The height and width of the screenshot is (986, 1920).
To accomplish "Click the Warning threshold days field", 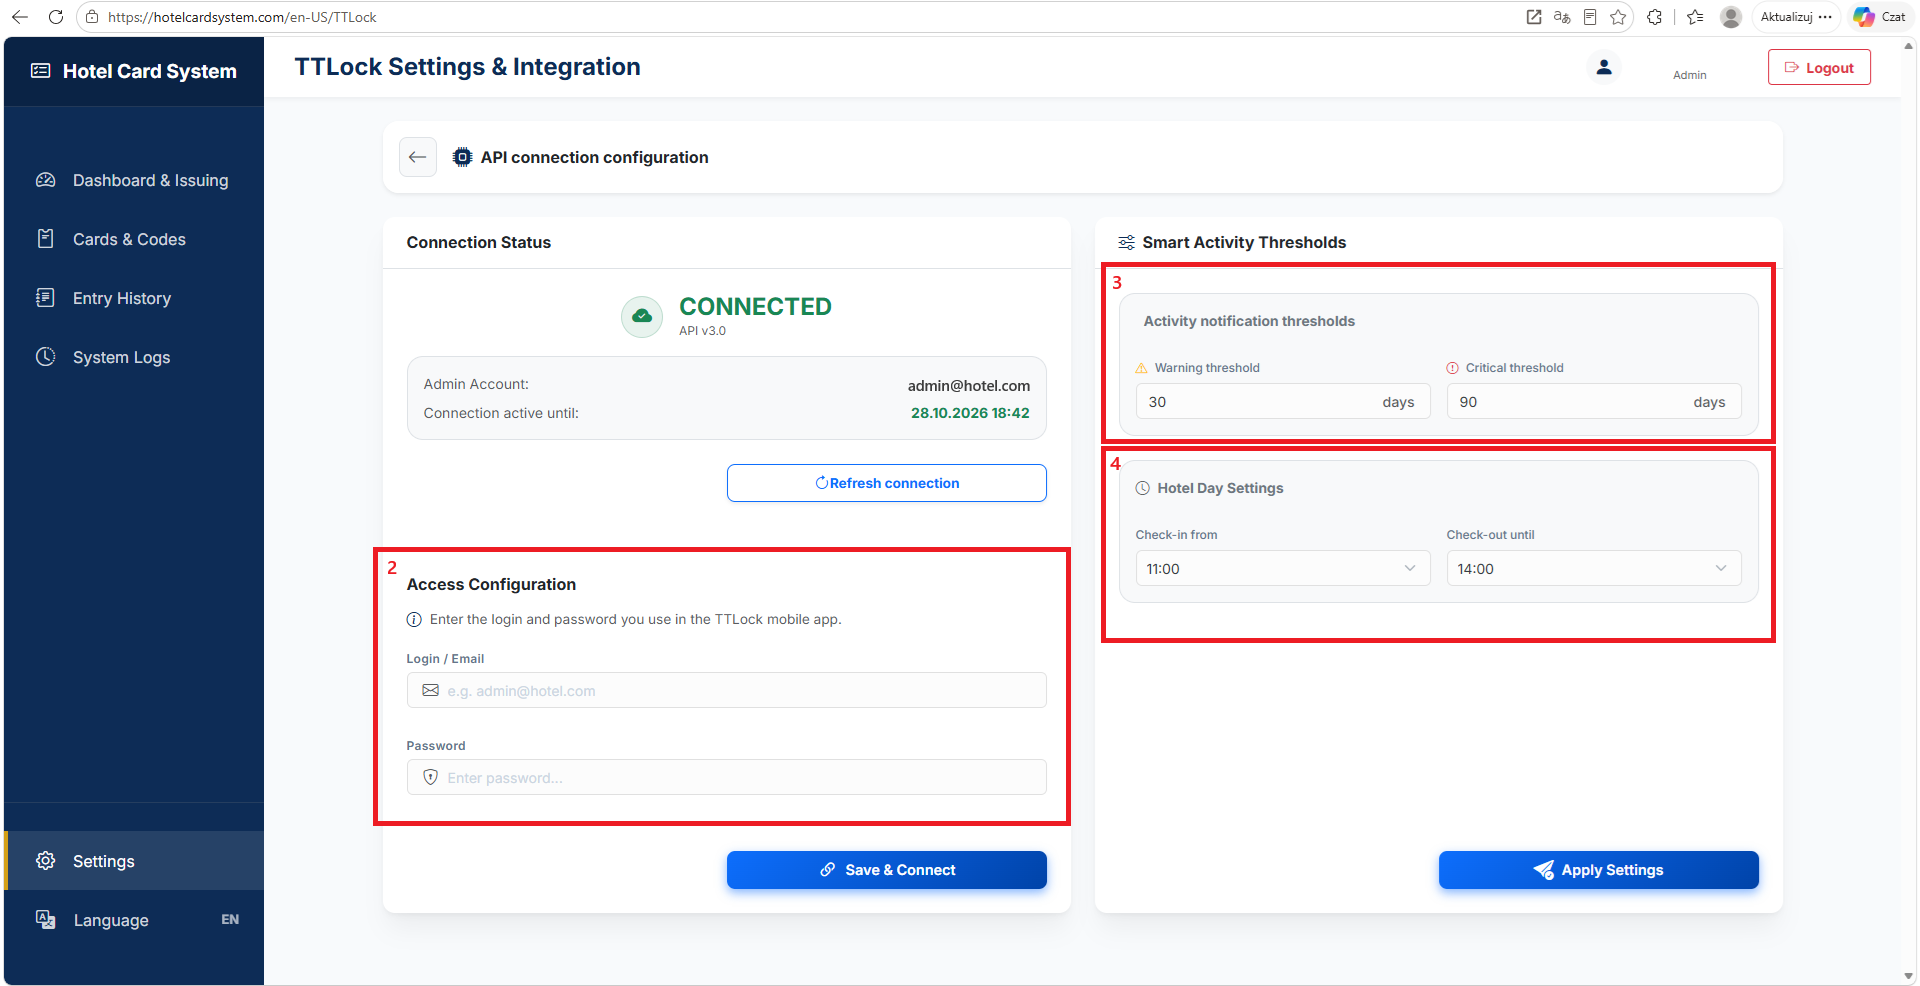I will coord(1282,401).
